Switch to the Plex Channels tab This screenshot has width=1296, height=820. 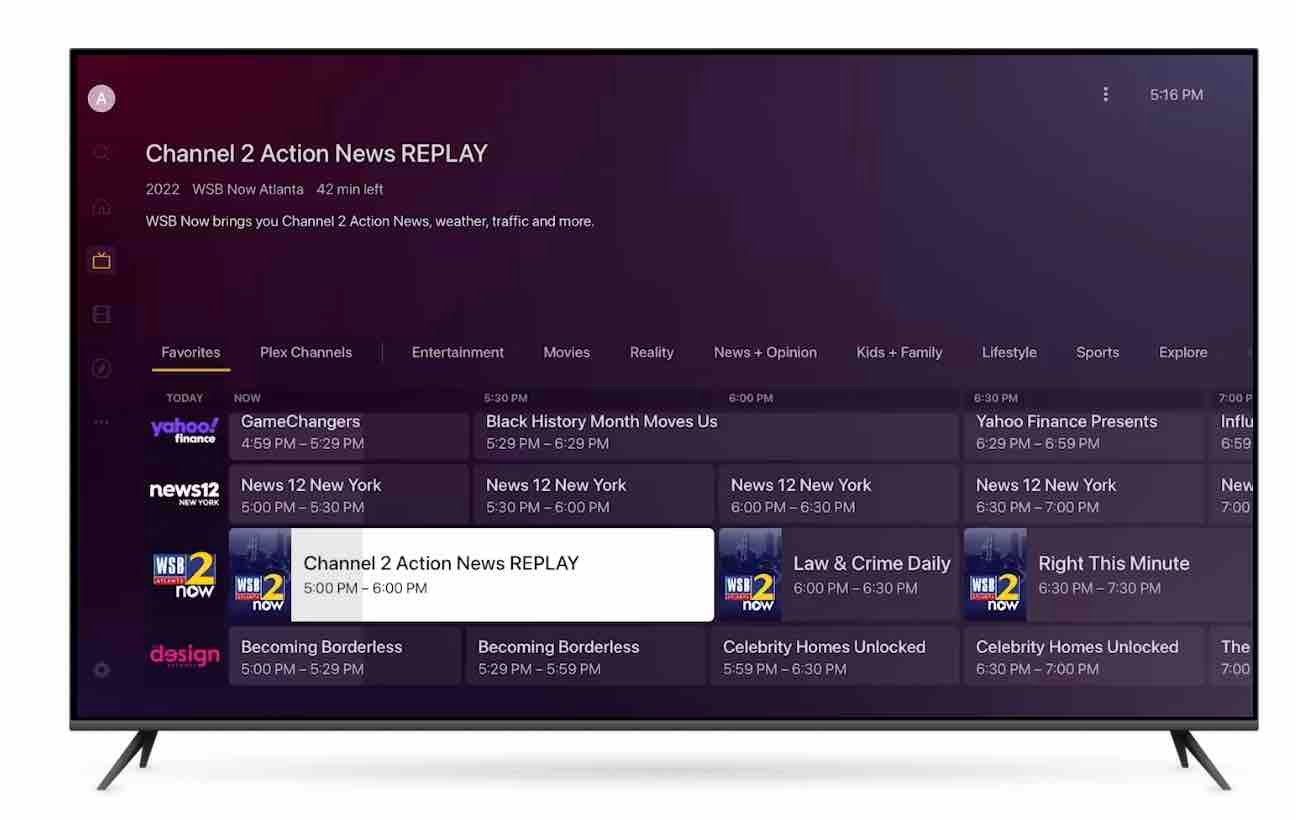coord(306,352)
